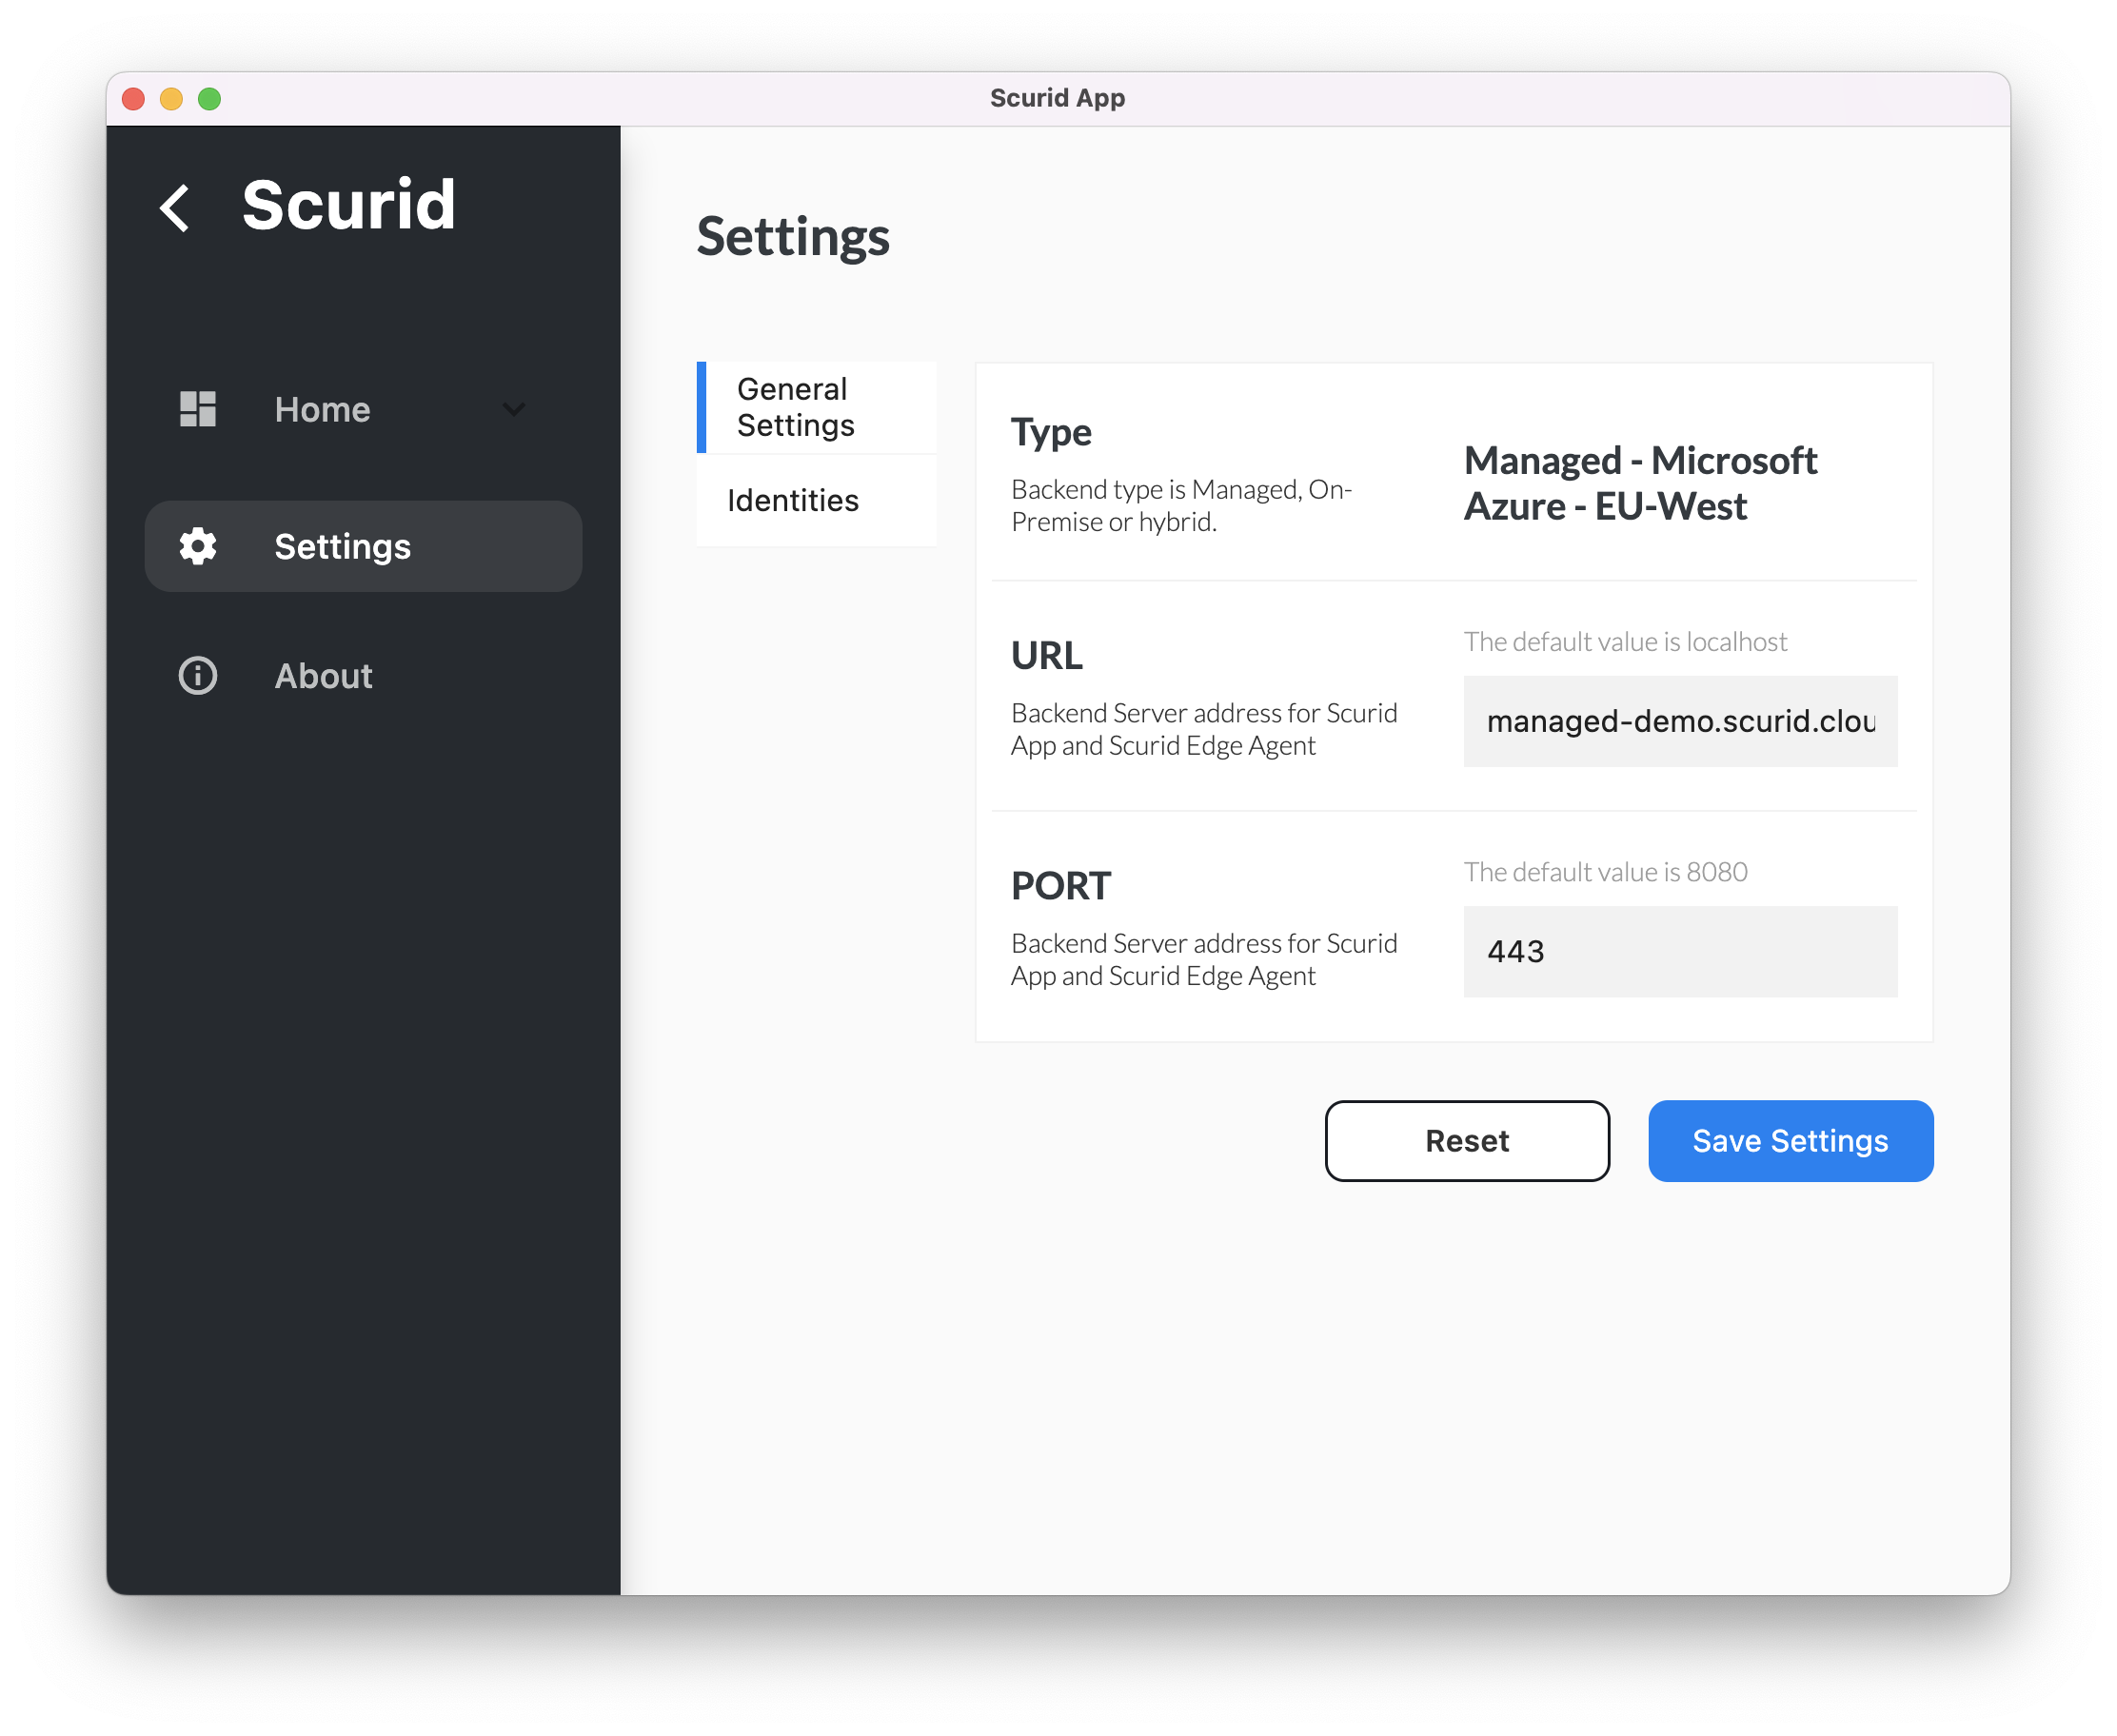Click the Identities tab icon
2117x1736 pixels.
[797, 500]
